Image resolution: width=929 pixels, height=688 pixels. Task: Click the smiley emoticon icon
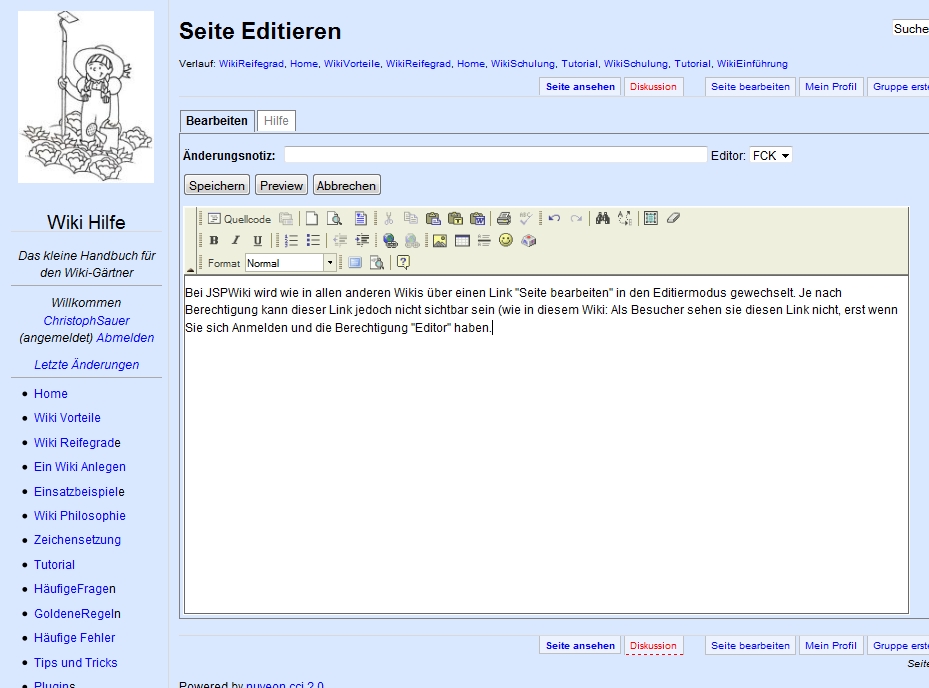click(x=506, y=240)
